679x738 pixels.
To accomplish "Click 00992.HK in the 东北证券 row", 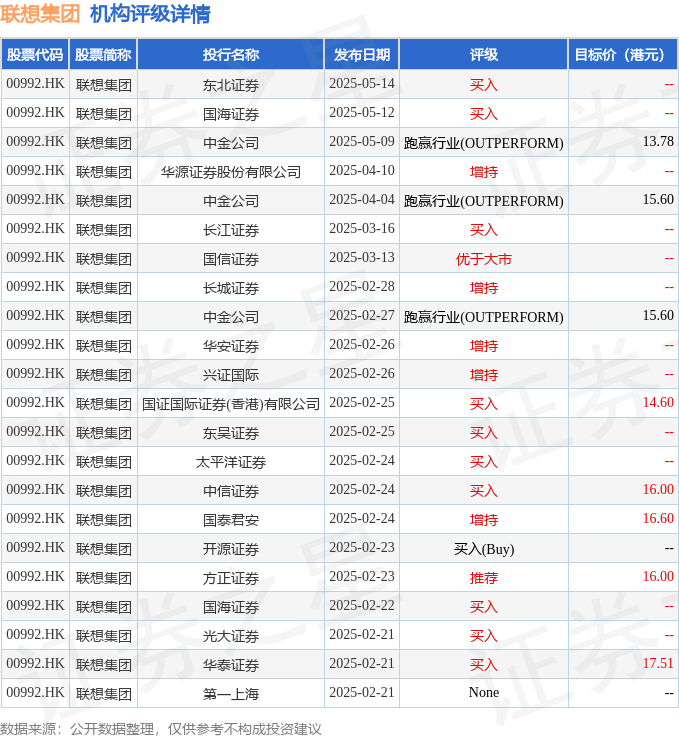I will point(35,84).
